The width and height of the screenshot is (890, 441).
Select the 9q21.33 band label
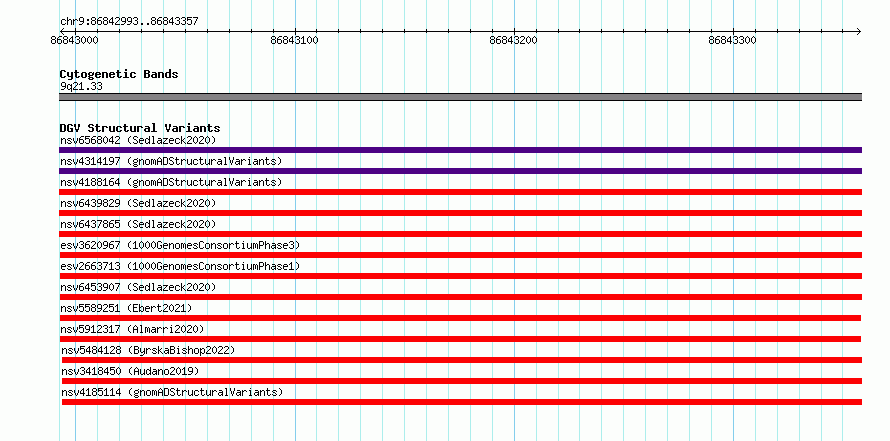click(x=81, y=87)
